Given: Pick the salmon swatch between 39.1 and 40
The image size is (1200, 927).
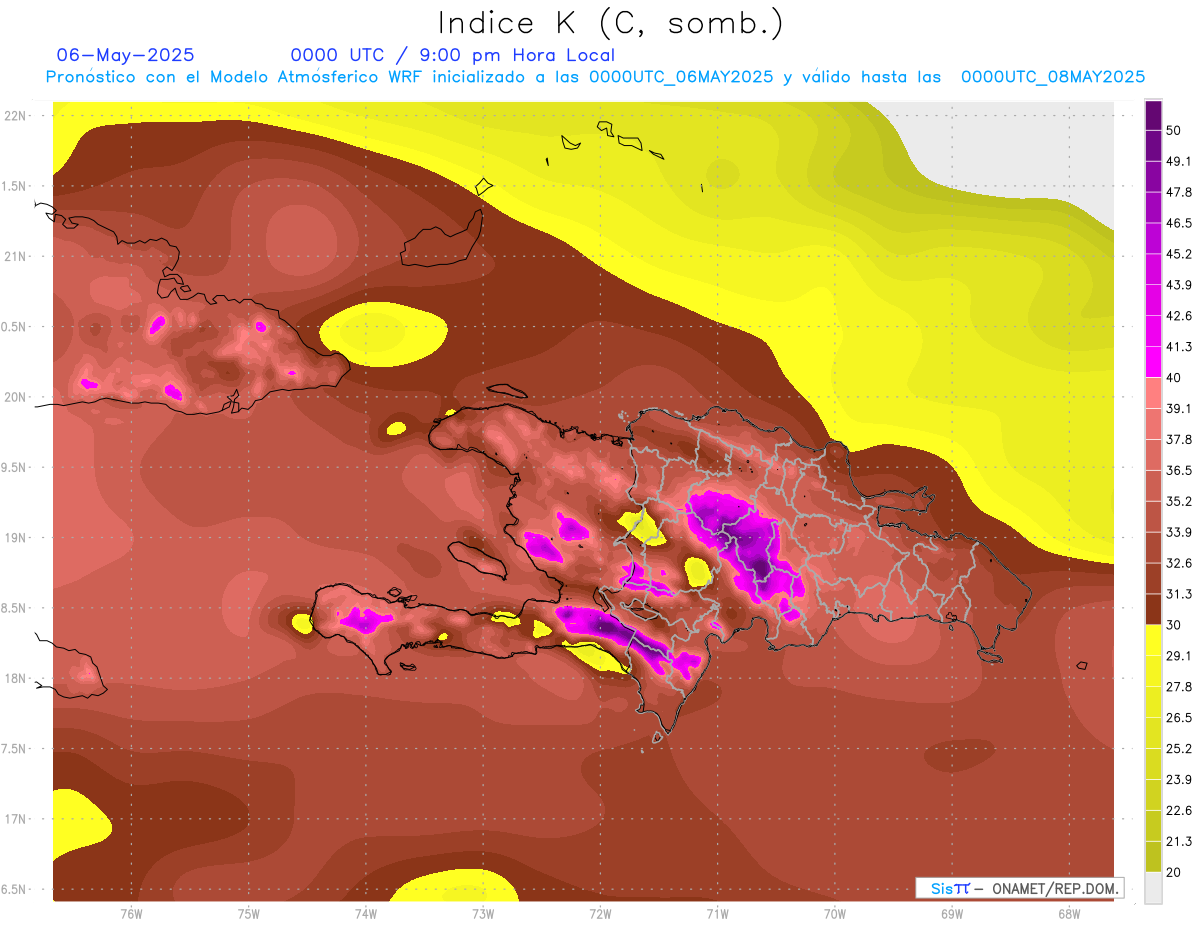Looking at the screenshot, I should pos(1153,393).
